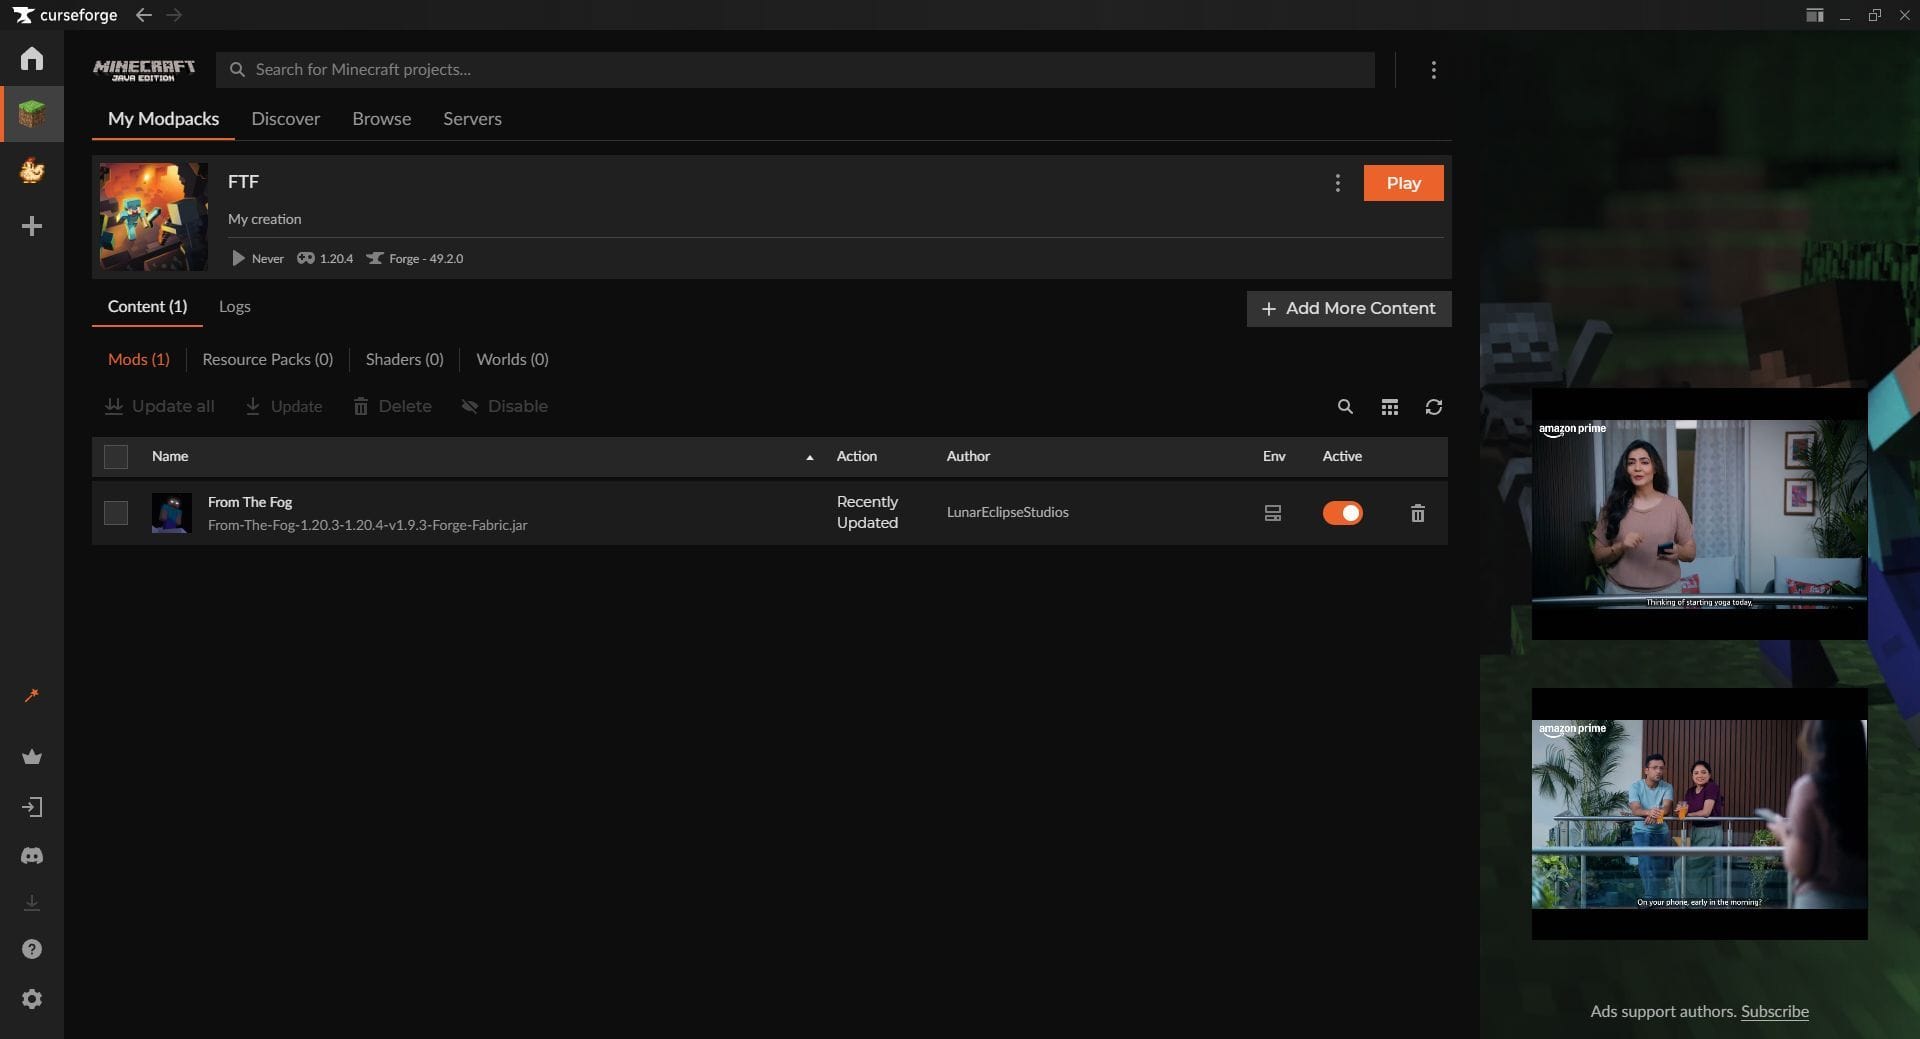Viewport: 1920px width, 1039px height.
Task: Open the FTF modpack three-dot menu
Action: coord(1337,183)
